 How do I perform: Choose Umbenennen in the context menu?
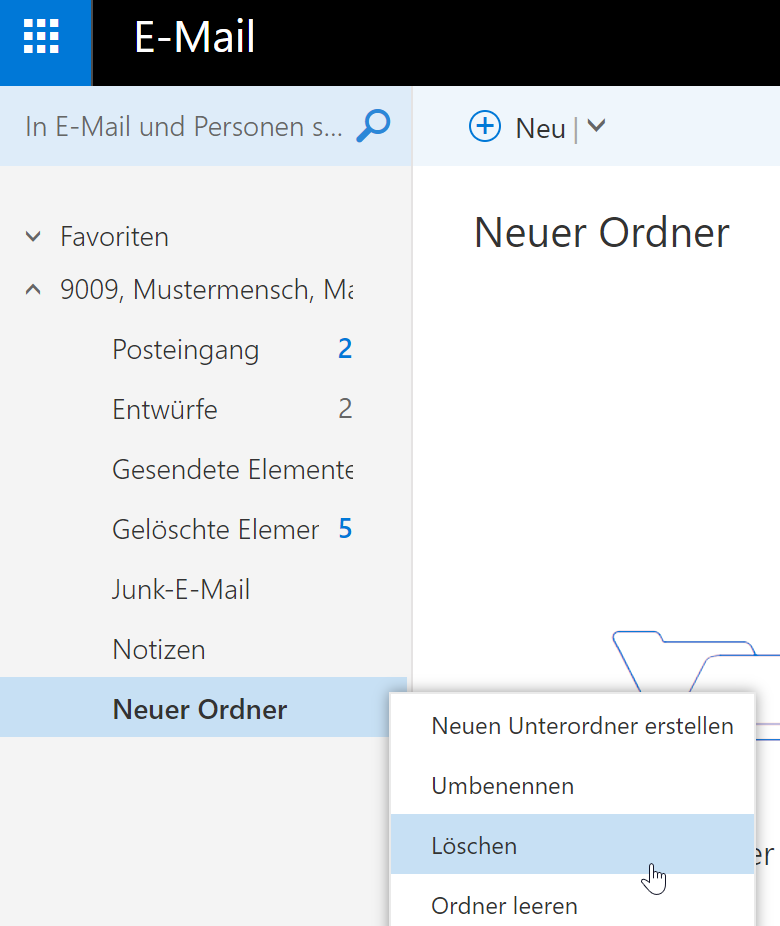tap(572, 785)
